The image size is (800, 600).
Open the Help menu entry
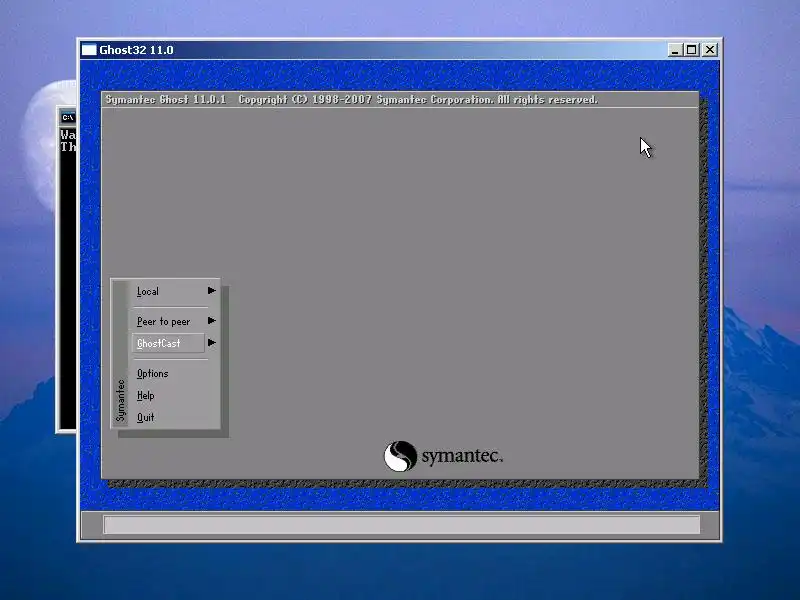(x=145, y=395)
